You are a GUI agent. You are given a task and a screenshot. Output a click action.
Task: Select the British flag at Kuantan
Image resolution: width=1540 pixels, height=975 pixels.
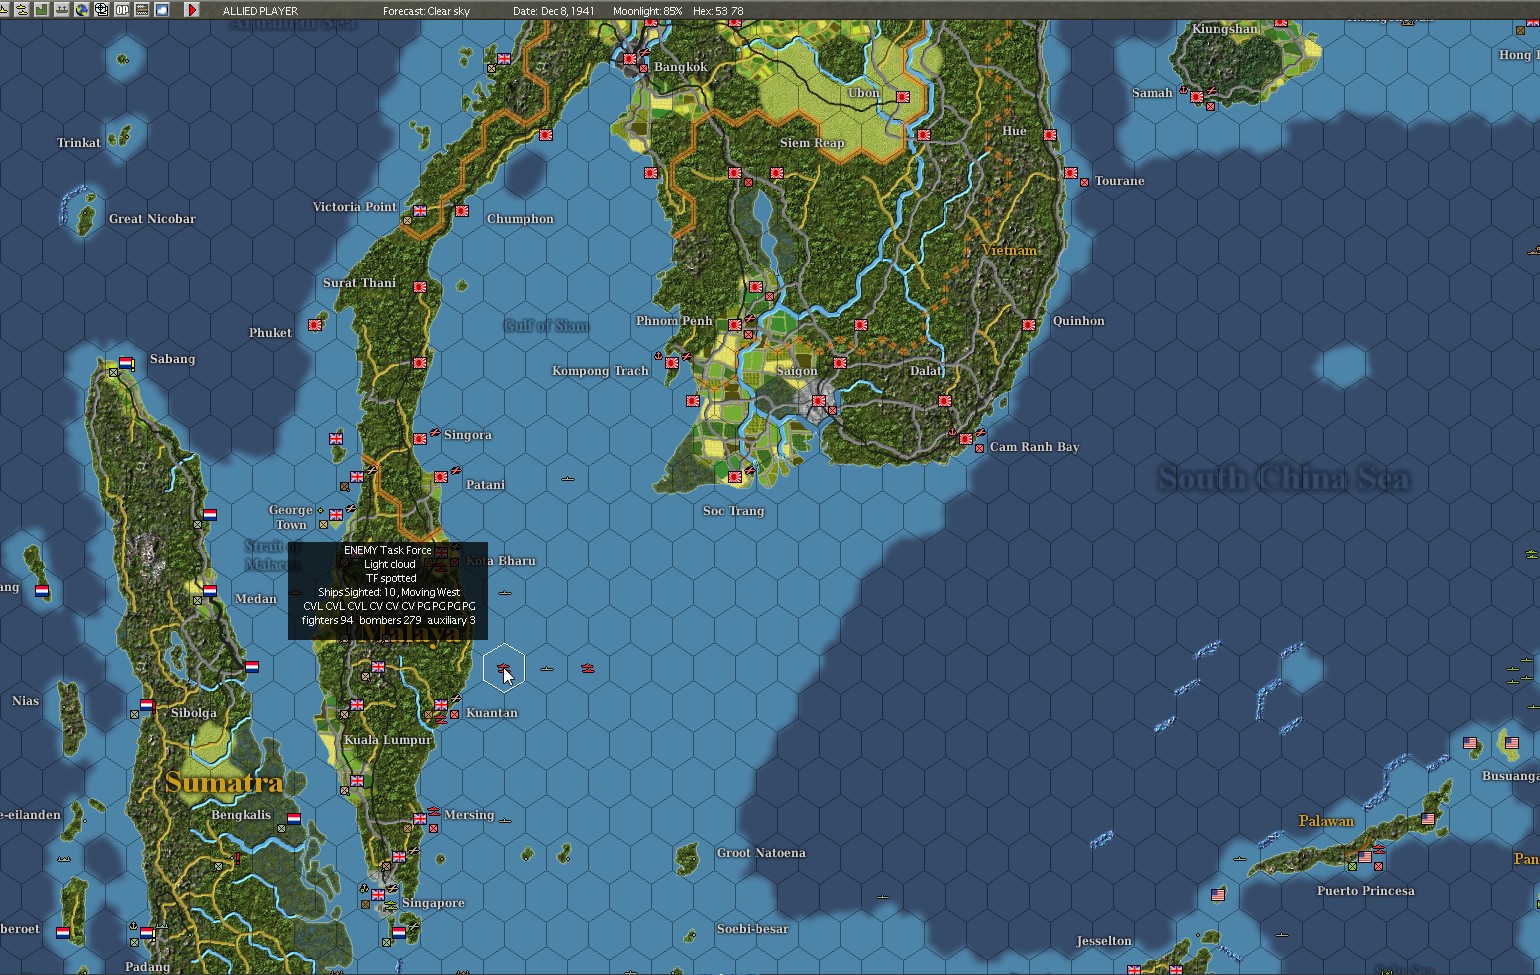[441, 706]
